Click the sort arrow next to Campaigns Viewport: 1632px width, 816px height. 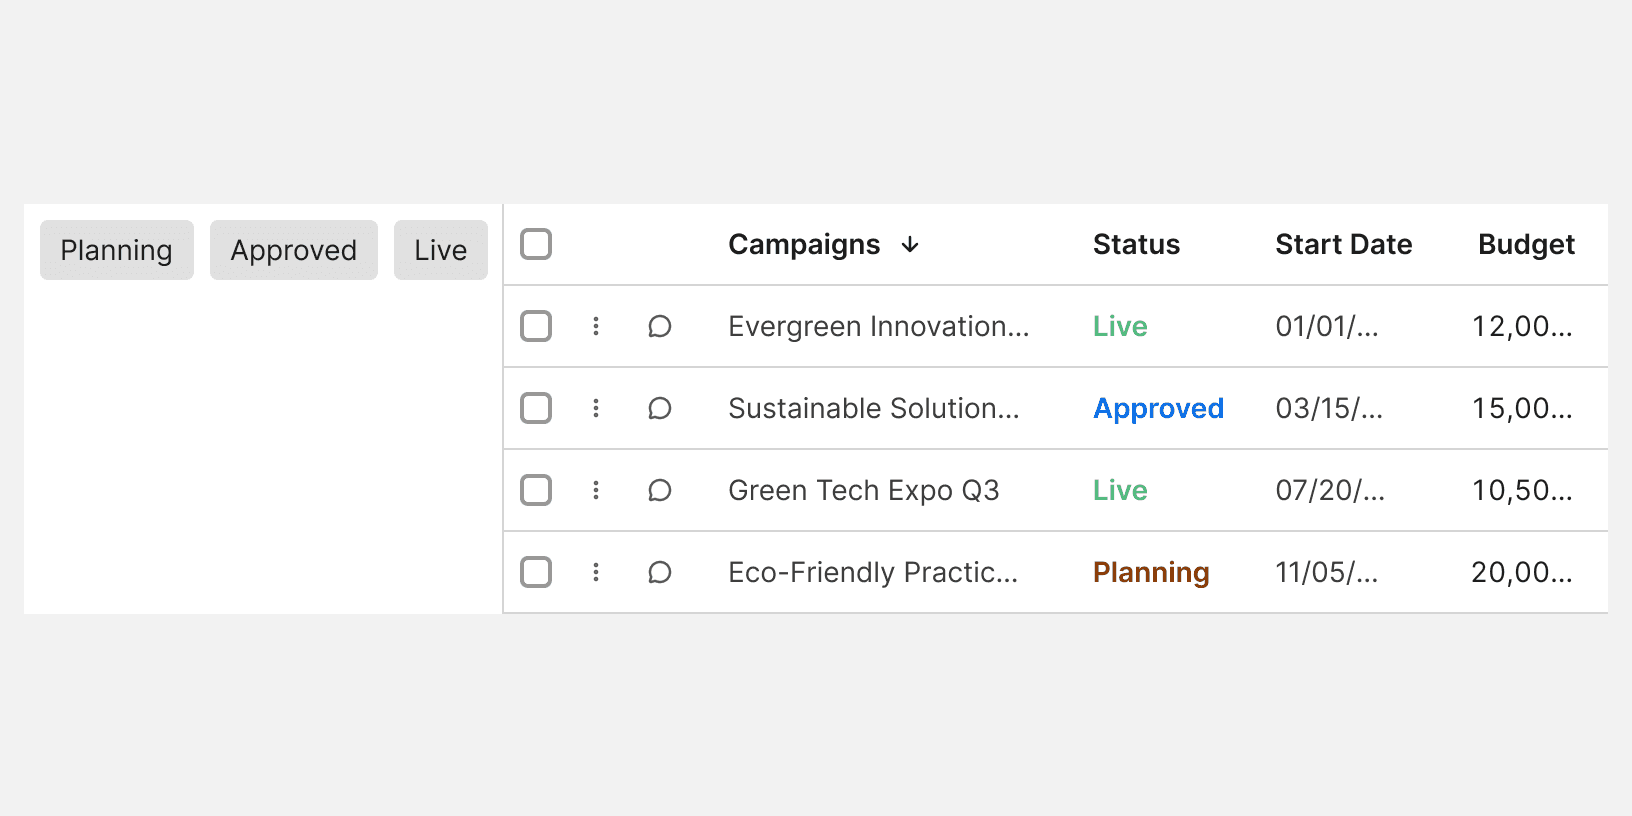[910, 245]
